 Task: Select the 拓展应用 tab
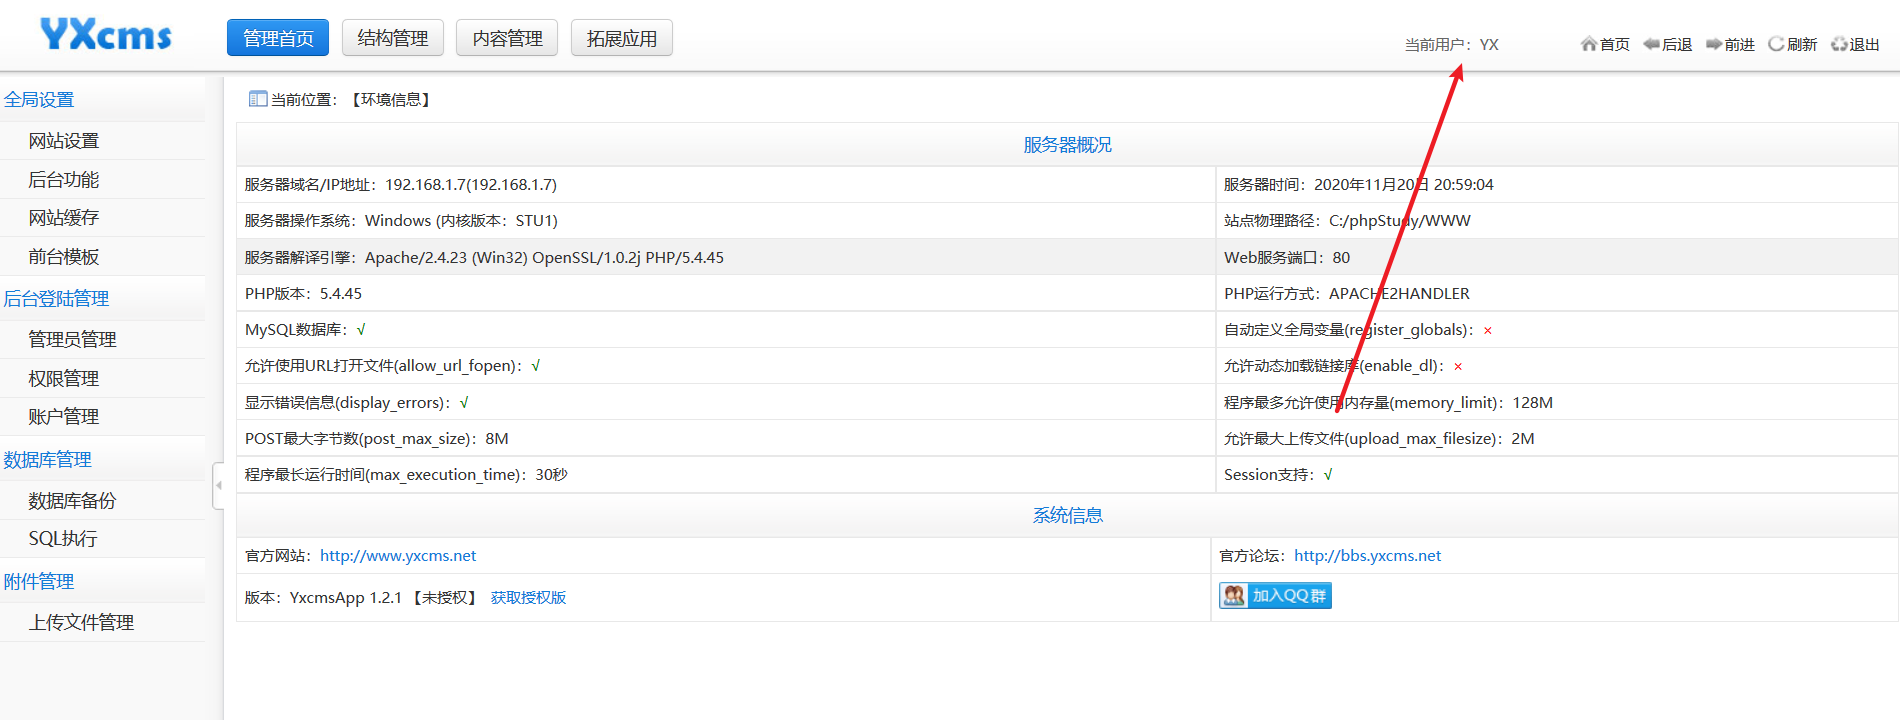[x=621, y=38]
